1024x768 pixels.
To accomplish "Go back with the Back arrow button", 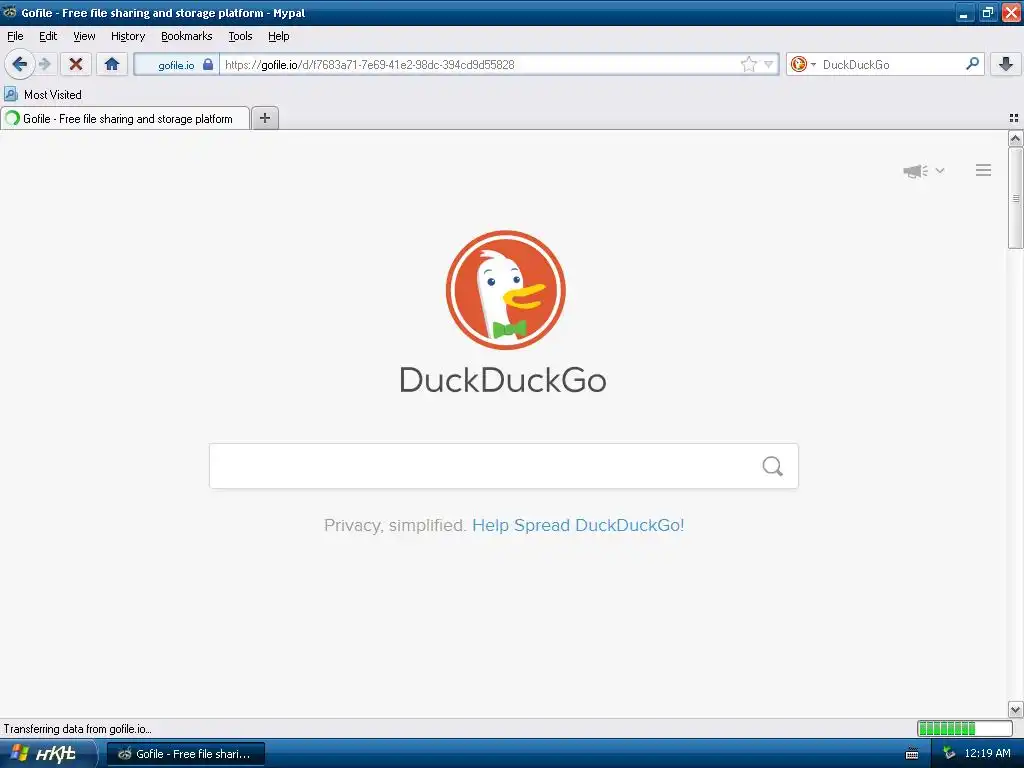I will coord(20,64).
